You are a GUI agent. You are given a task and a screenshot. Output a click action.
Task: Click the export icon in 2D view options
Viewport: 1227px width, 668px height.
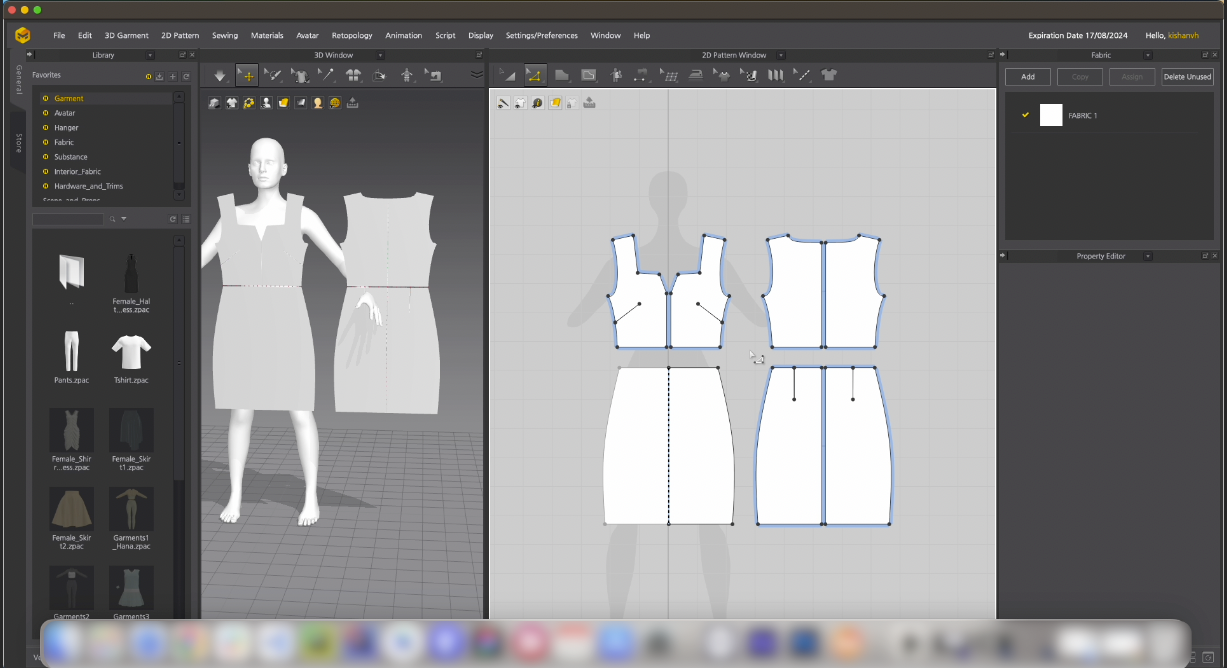pos(589,102)
